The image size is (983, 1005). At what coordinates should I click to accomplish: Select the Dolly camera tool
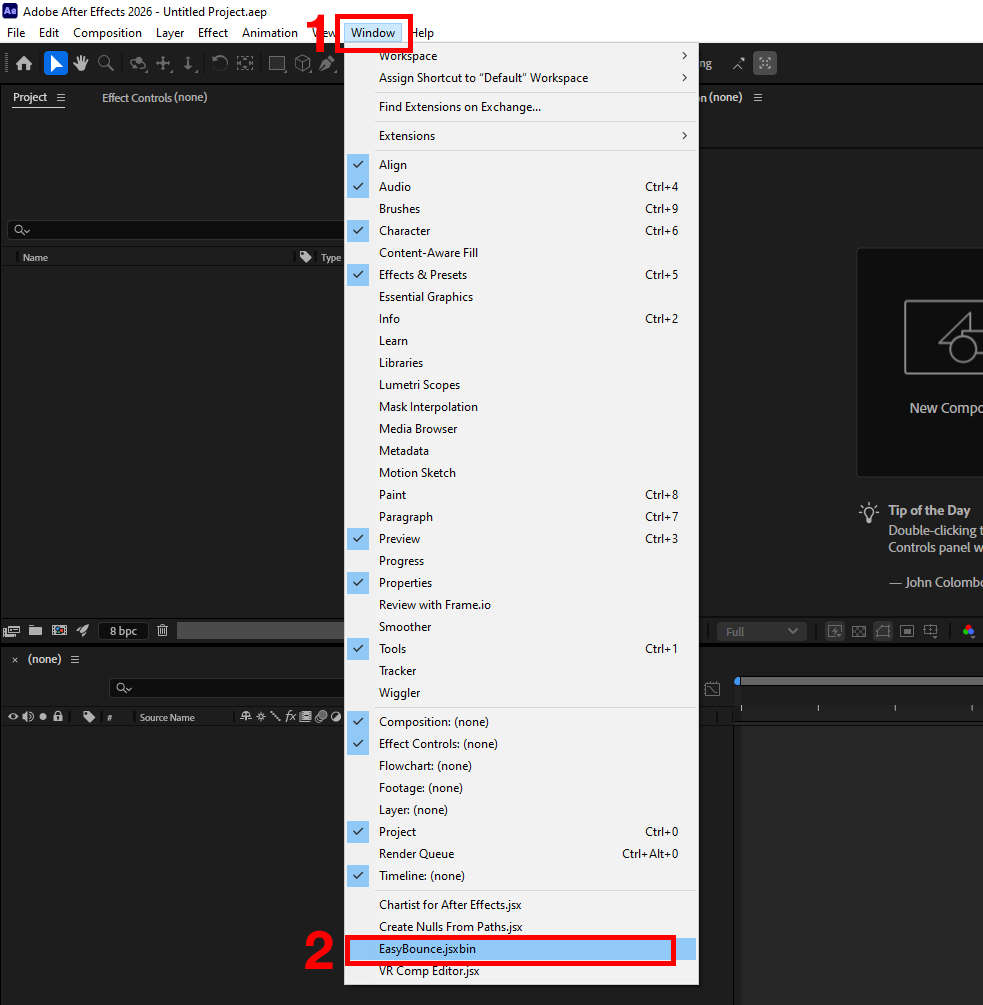coord(188,63)
